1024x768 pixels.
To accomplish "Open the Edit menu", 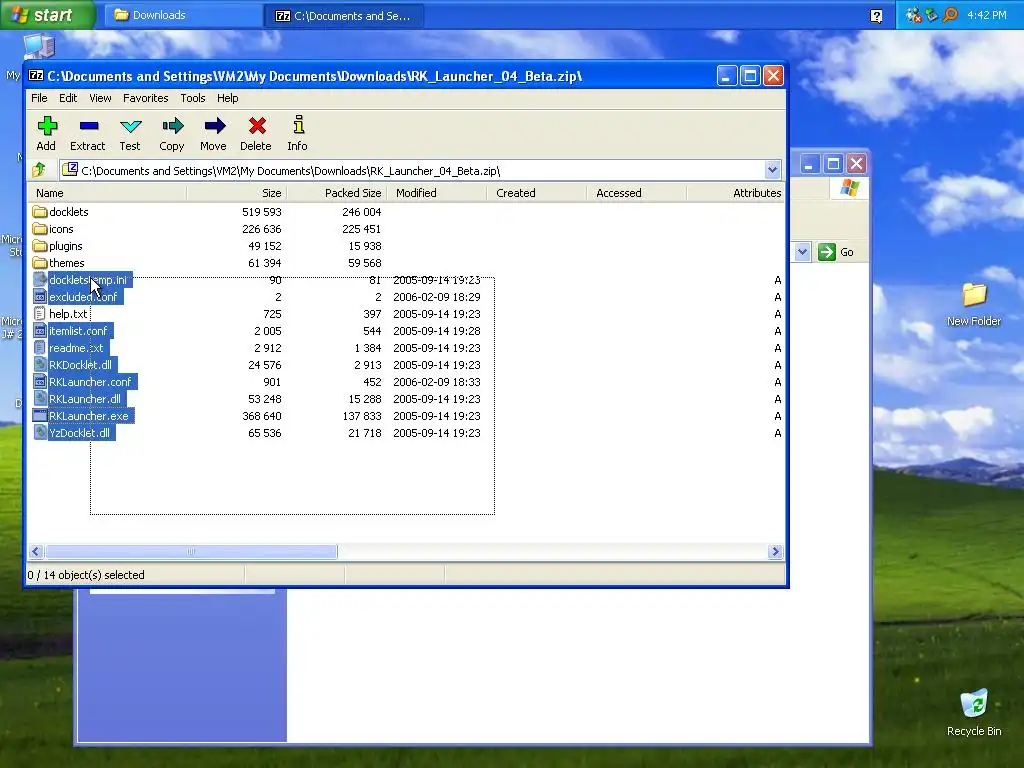I will 68,98.
